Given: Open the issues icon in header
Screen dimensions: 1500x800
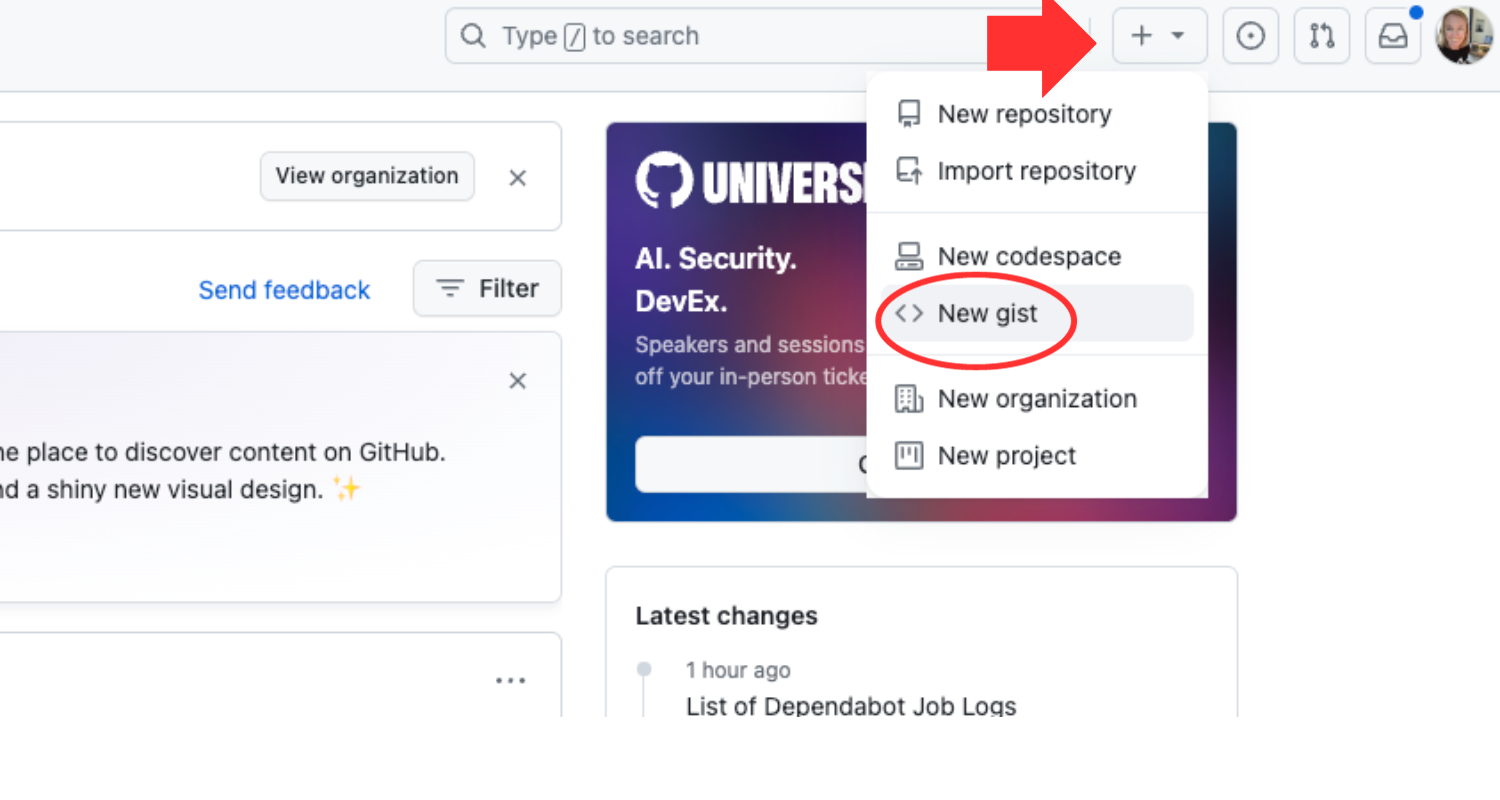Looking at the screenshot, I should point(1250,36).
